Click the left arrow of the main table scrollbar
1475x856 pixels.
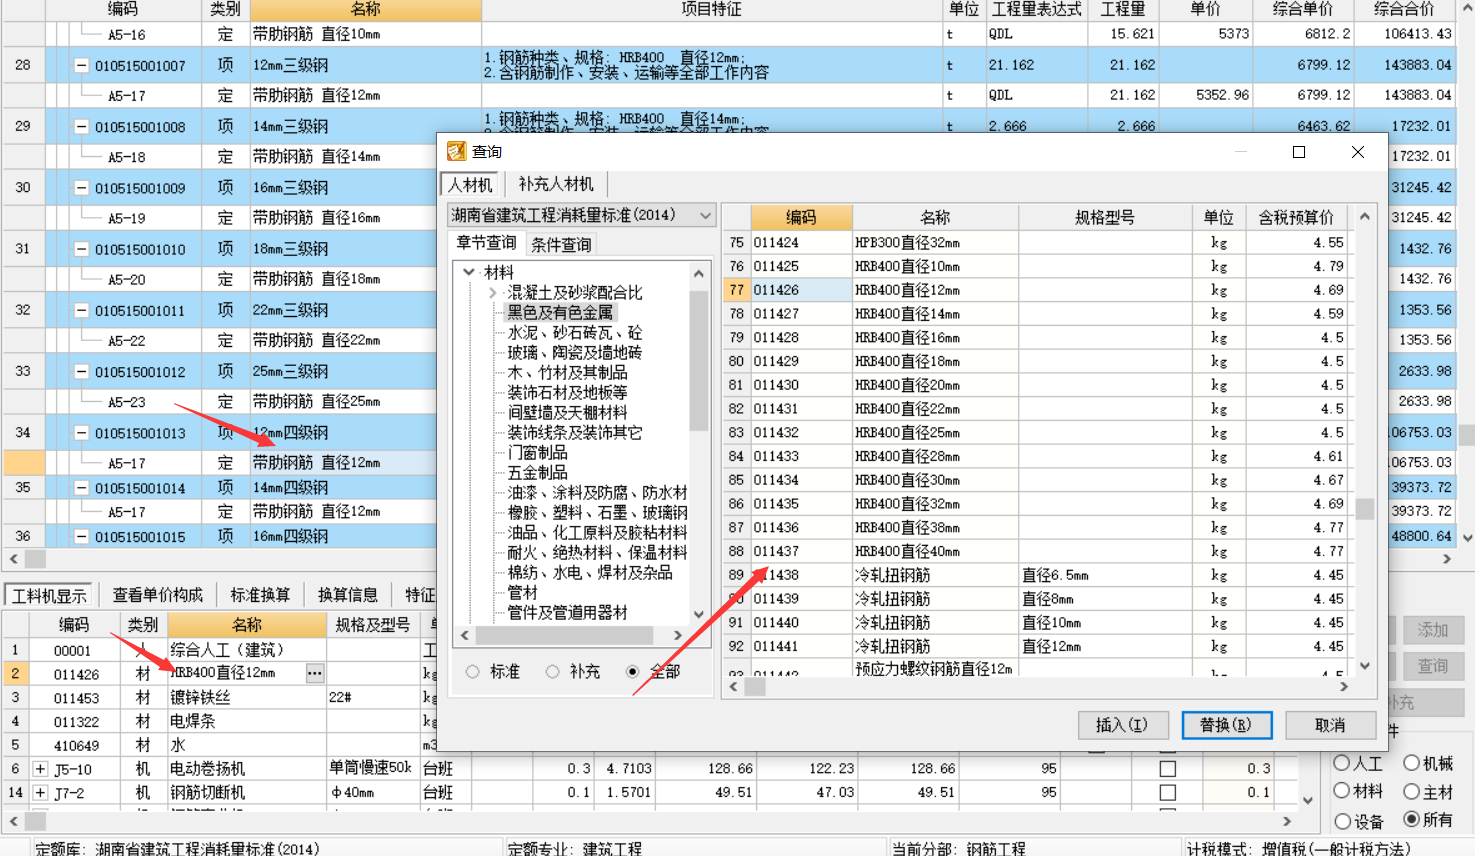click(13, 559)
